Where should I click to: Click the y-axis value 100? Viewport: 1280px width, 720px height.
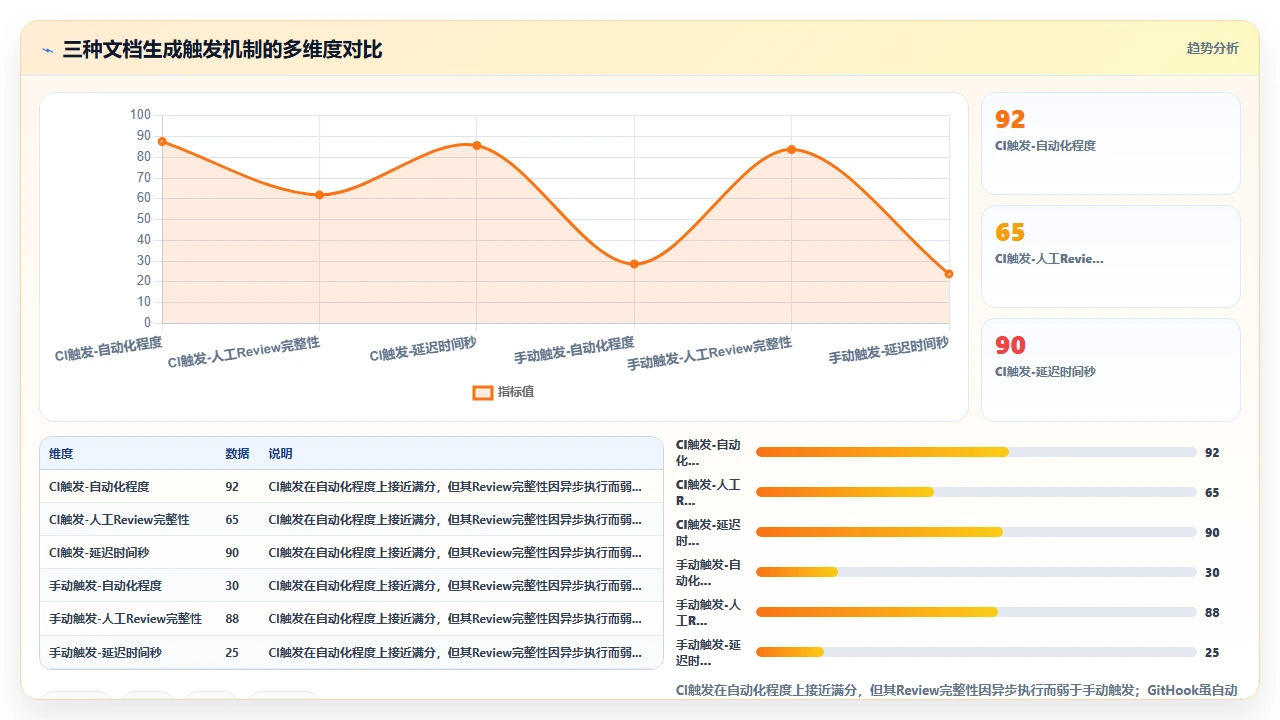coord(141,115)
